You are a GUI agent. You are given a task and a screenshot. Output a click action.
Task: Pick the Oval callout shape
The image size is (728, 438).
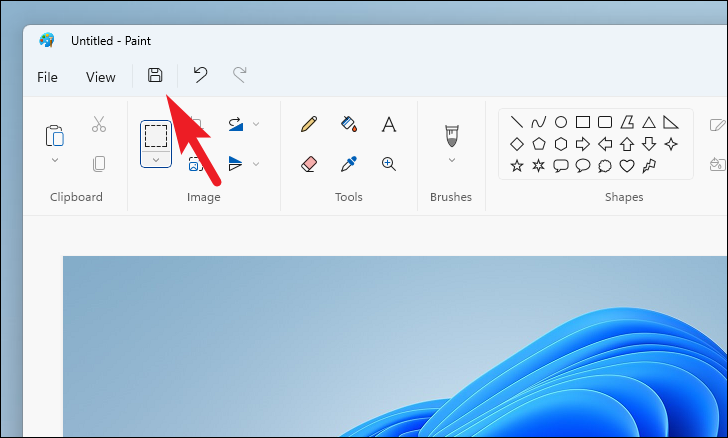point(583,166)
